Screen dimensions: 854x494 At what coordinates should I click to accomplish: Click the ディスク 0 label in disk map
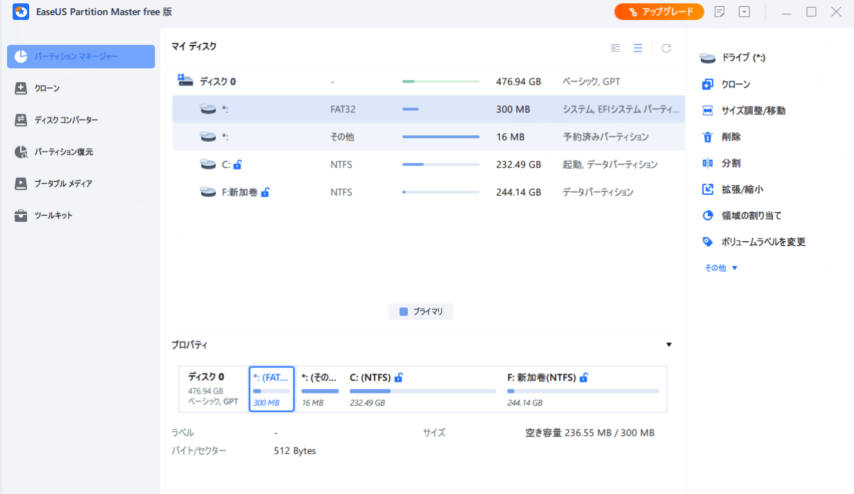point(206,376)
